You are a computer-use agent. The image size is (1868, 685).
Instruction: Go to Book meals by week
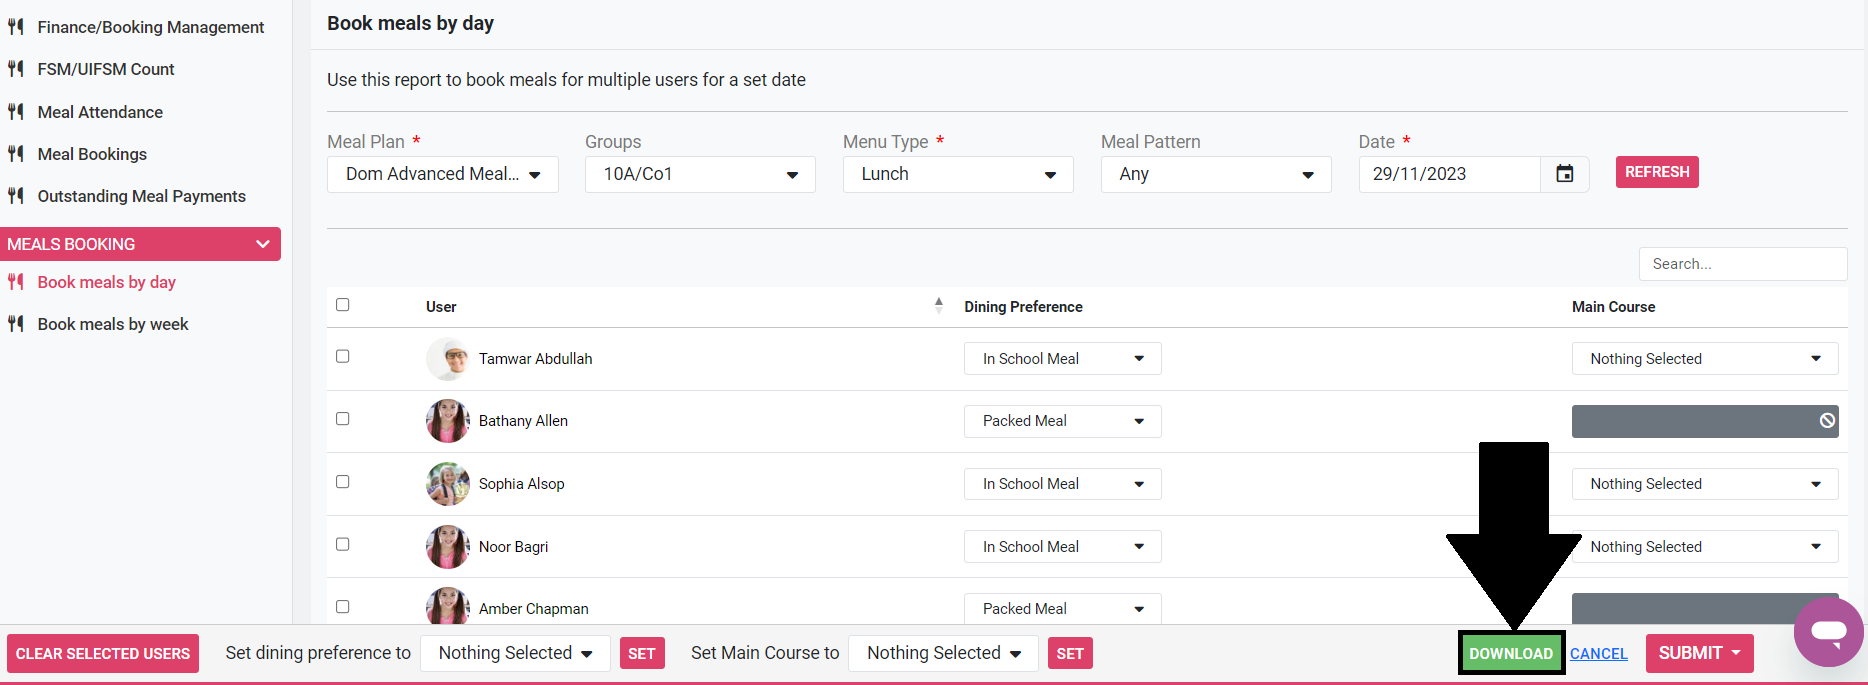(x=113, y=324)
